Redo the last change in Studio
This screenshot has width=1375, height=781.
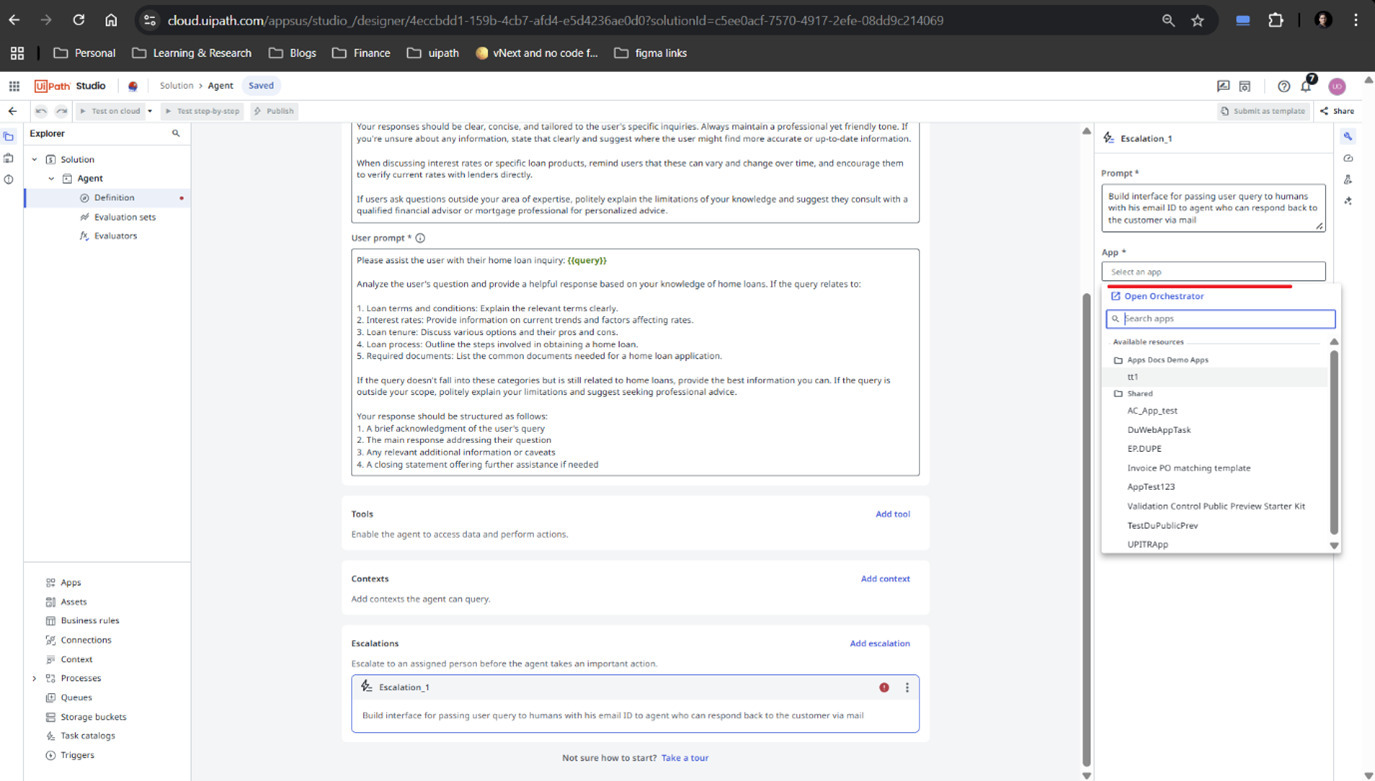pos(61,111)
